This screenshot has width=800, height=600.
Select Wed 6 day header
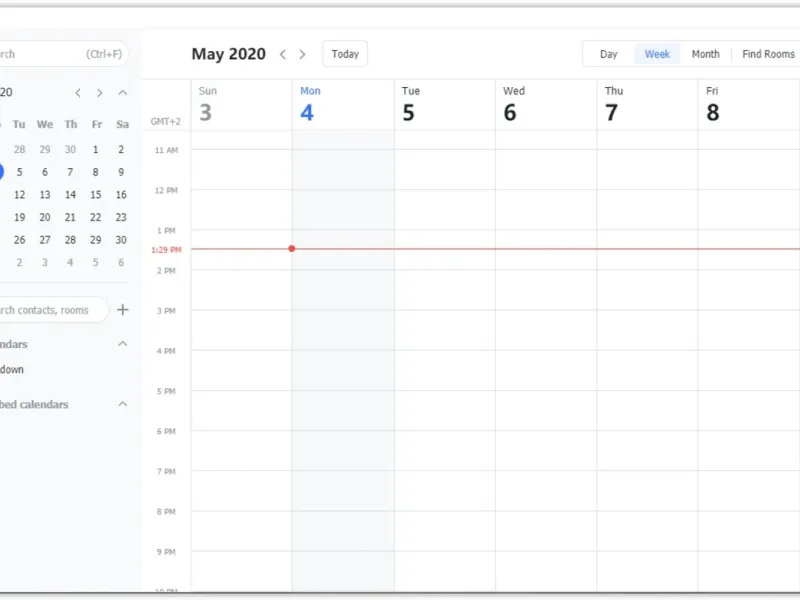(546, 105)
